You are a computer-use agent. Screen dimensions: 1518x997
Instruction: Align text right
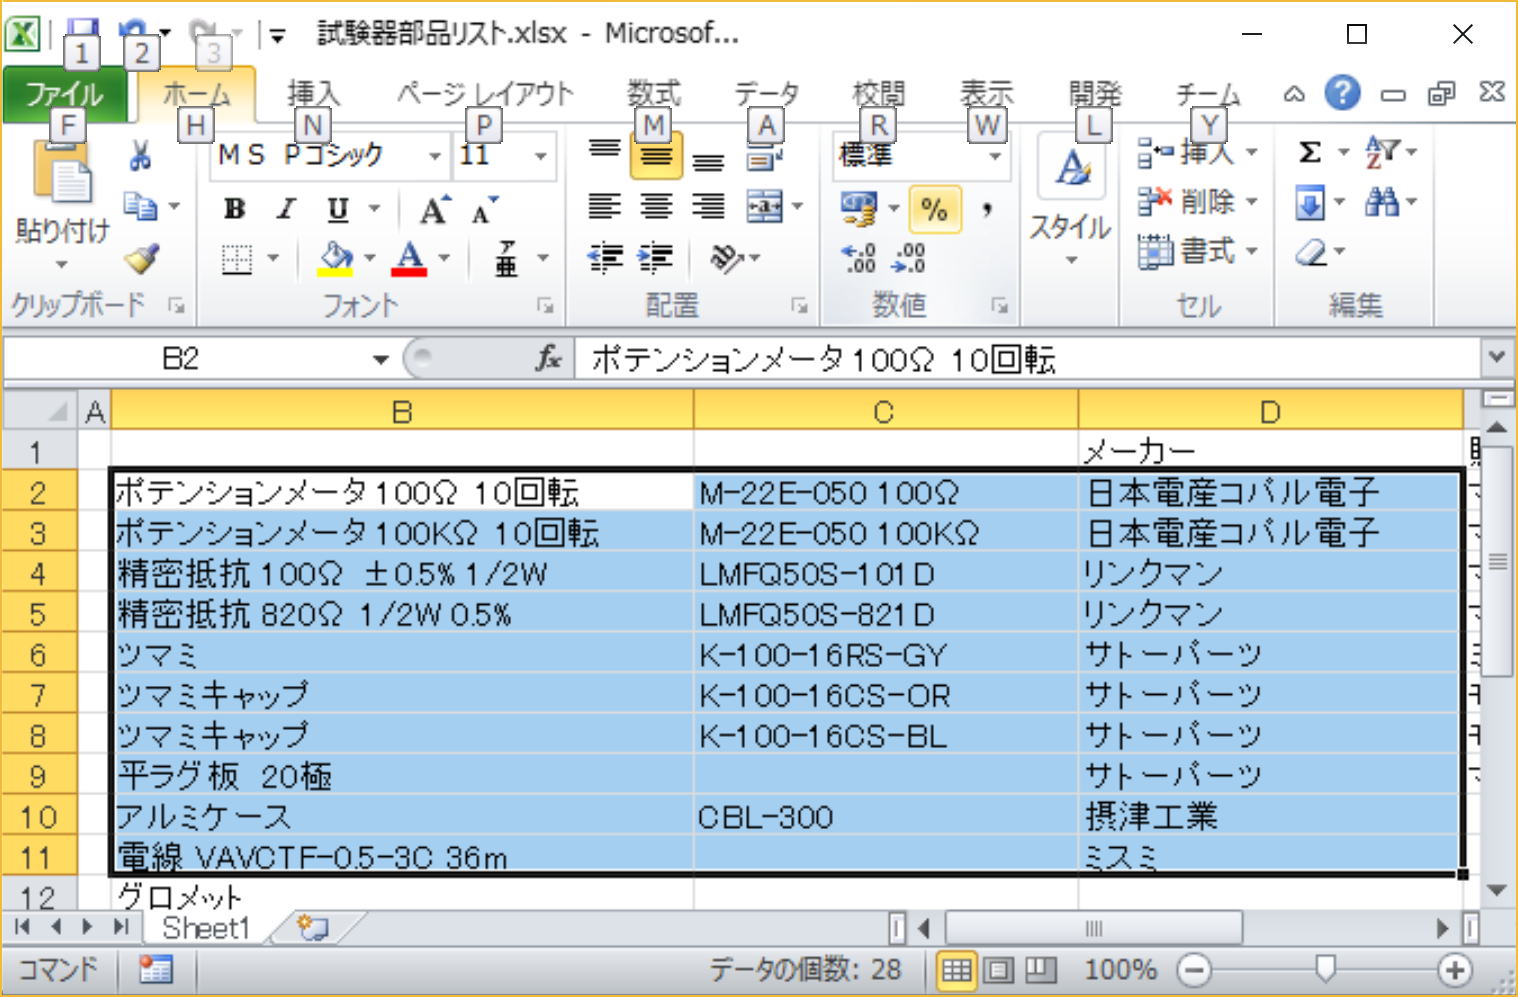click(x=708, y=206)
